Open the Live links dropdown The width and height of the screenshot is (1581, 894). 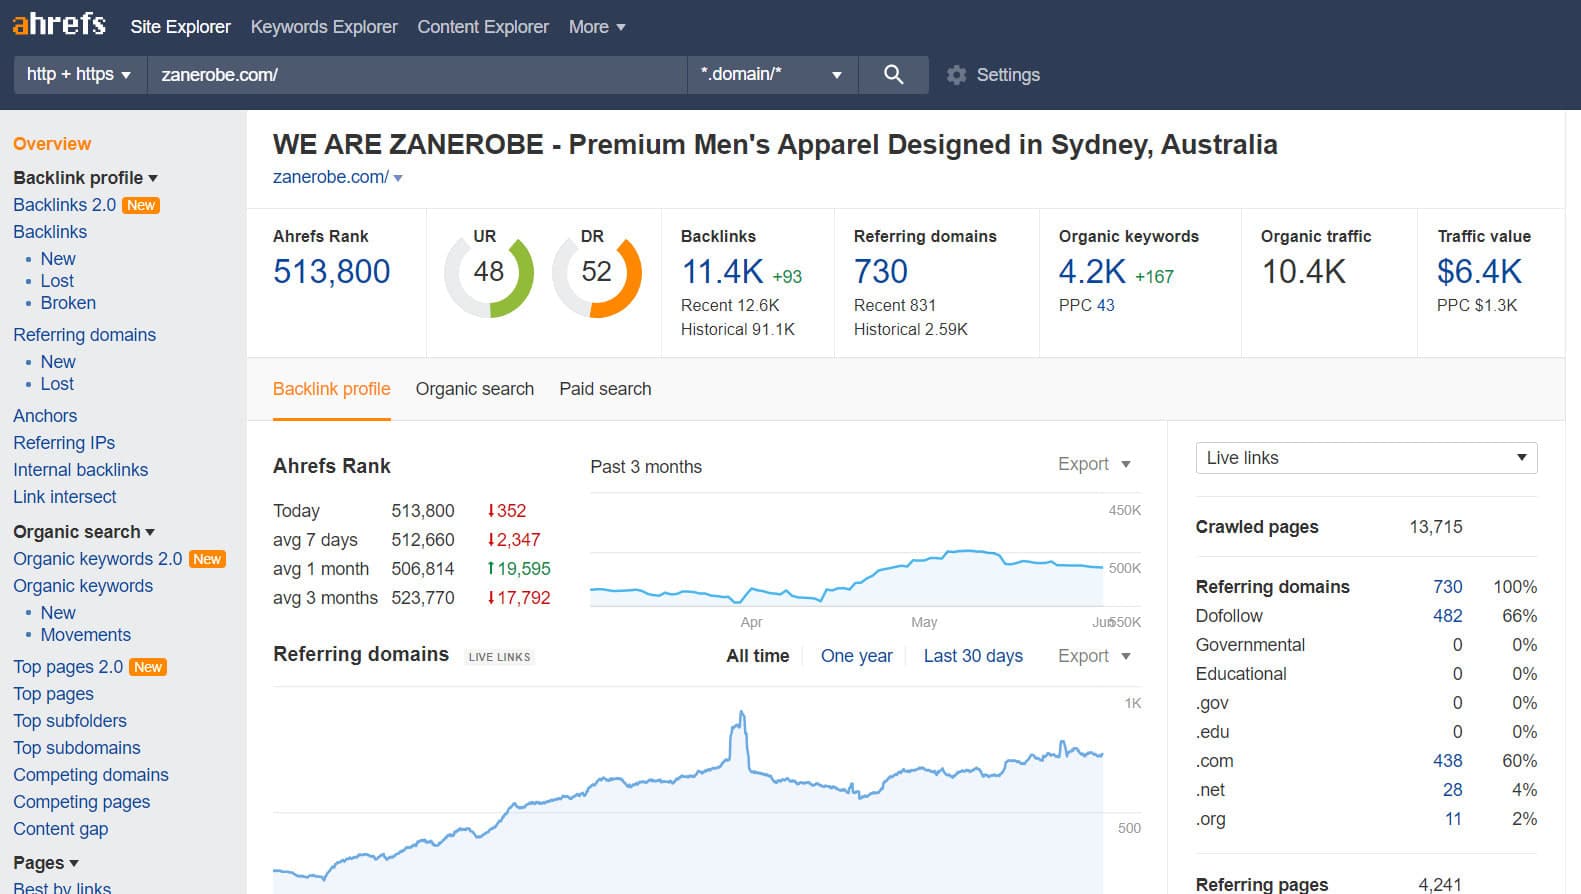coord(1366,458)
